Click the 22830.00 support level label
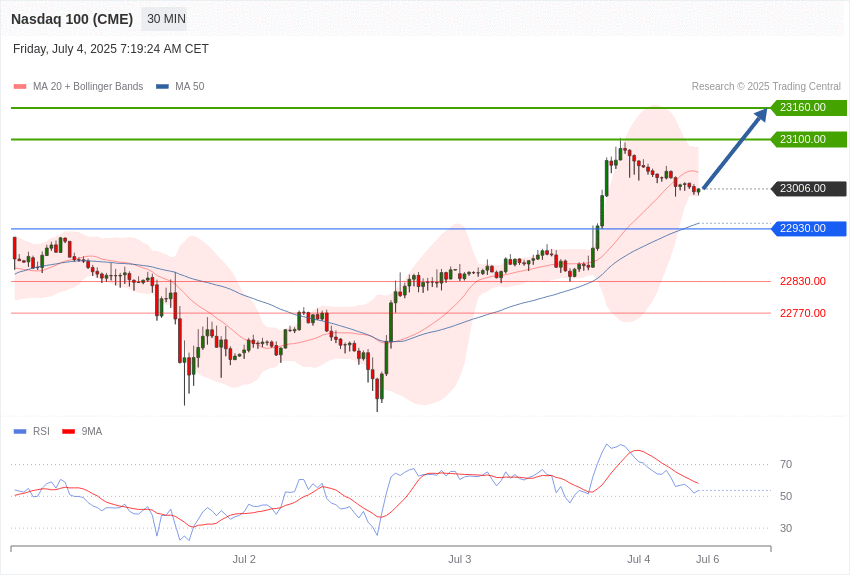This screenshot has width=850, height=576. (x=803, y=281)
